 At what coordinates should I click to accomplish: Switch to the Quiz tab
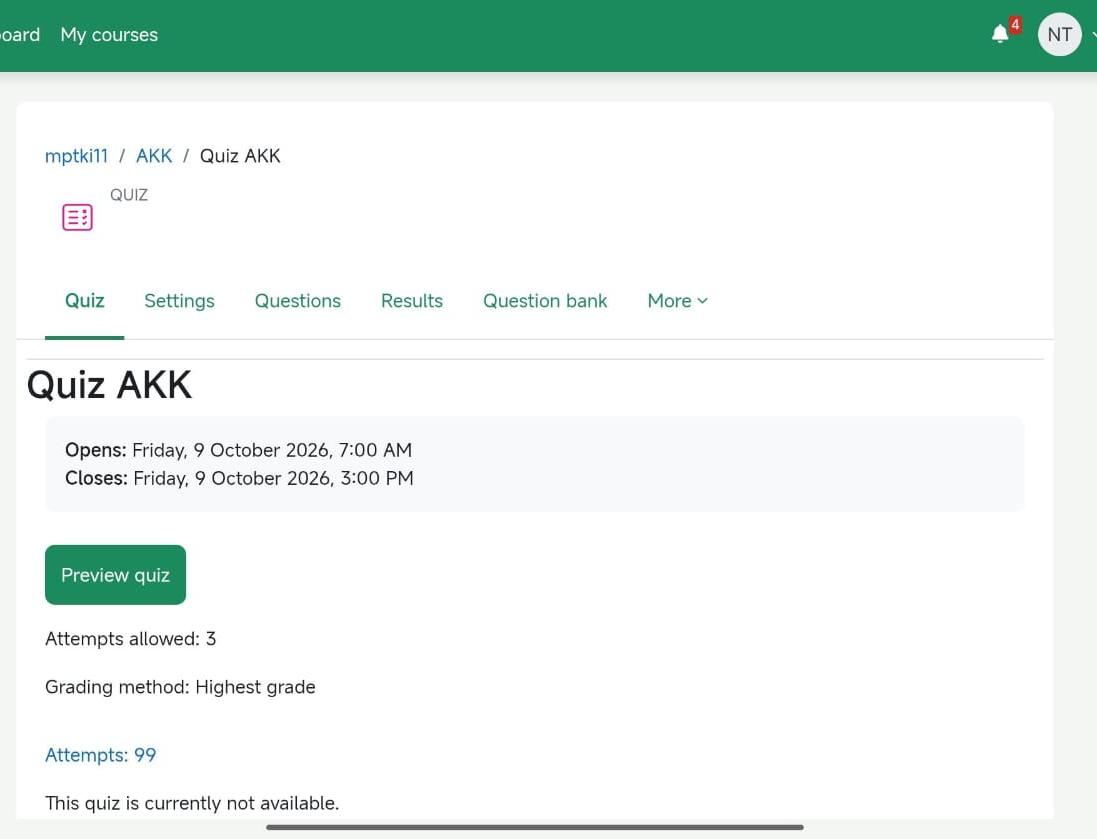[85, 301]
